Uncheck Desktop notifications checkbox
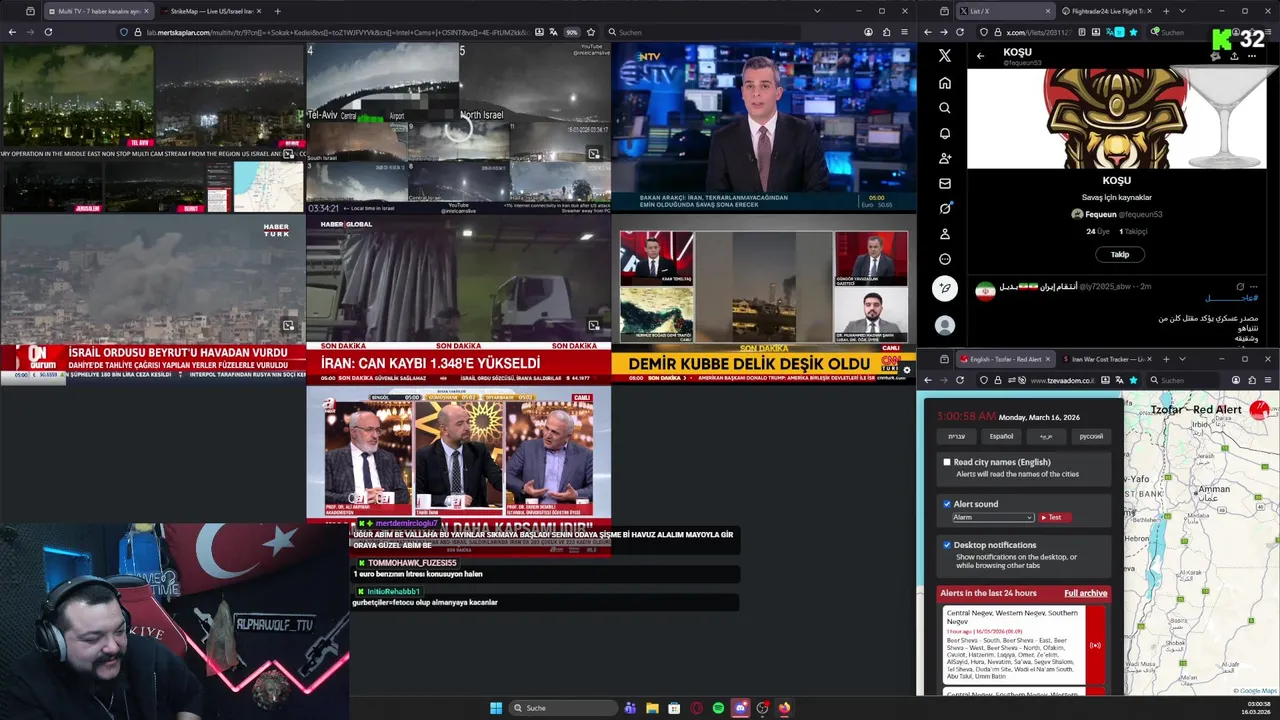Screen dimensions: 1280x720 coord(947,545)
